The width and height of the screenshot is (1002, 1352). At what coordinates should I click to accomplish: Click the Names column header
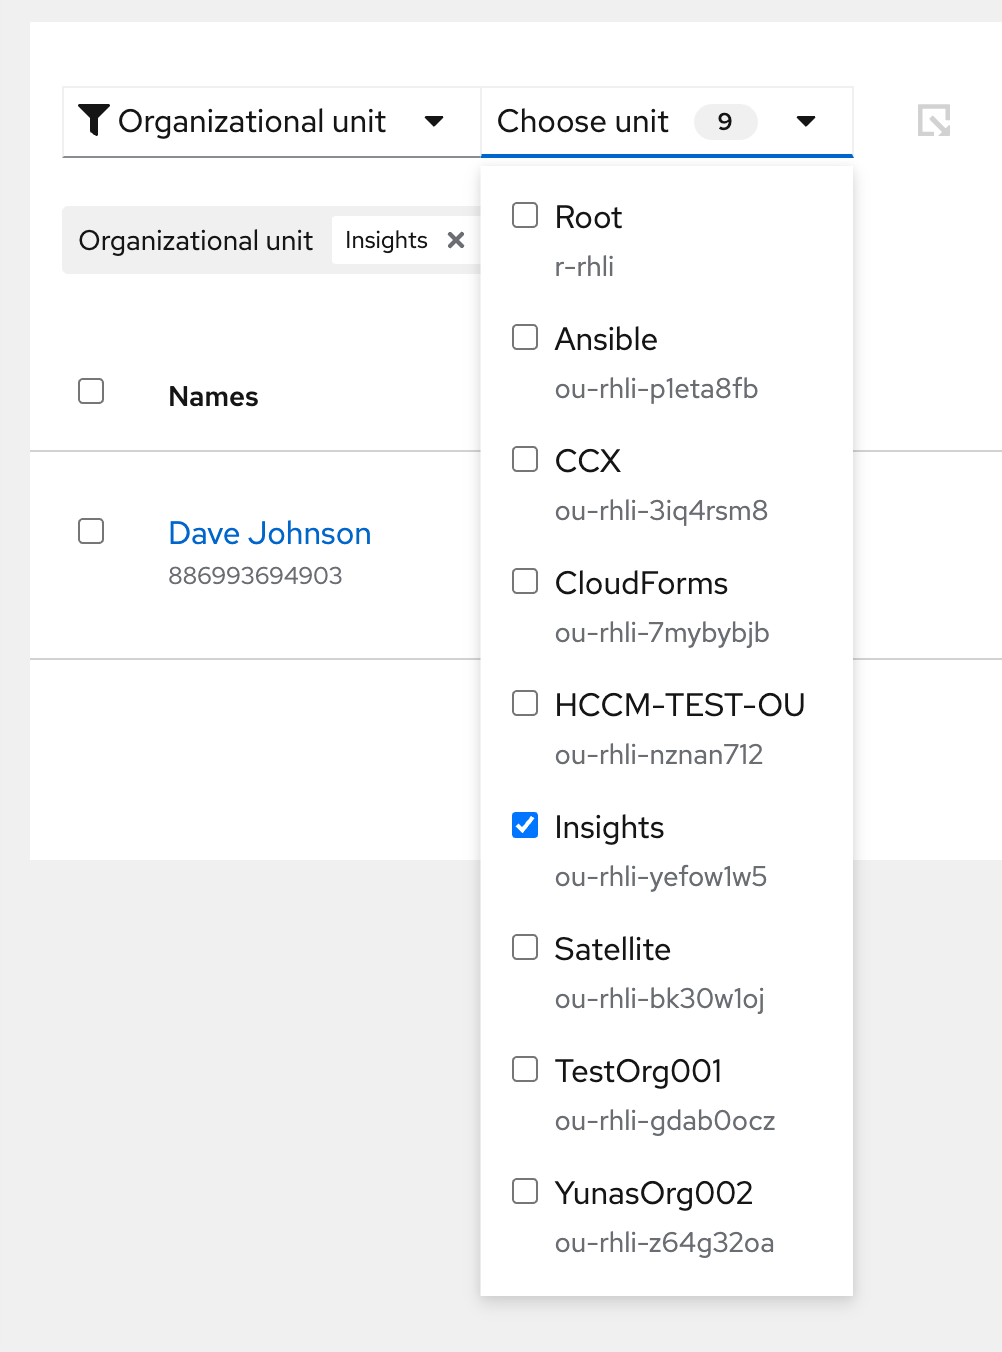click(x=213, y=397)
